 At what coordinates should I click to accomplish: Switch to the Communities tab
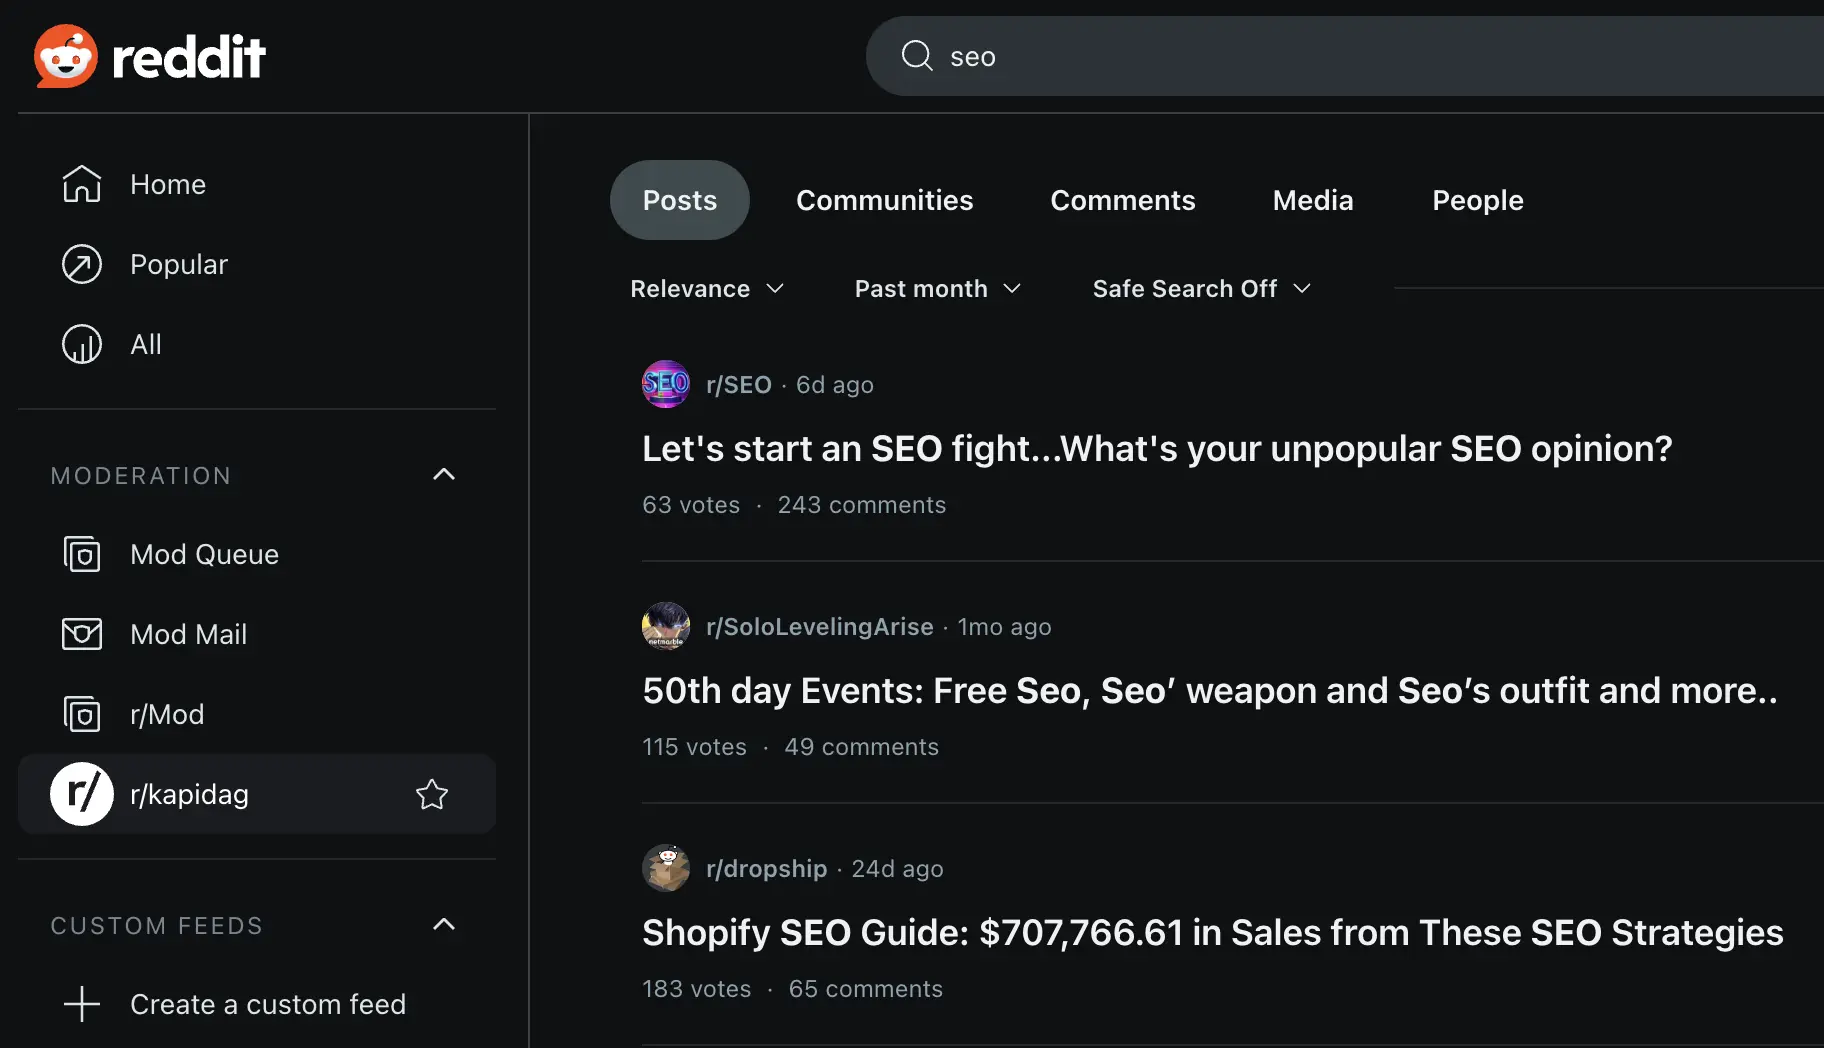[x=884, y=200]
